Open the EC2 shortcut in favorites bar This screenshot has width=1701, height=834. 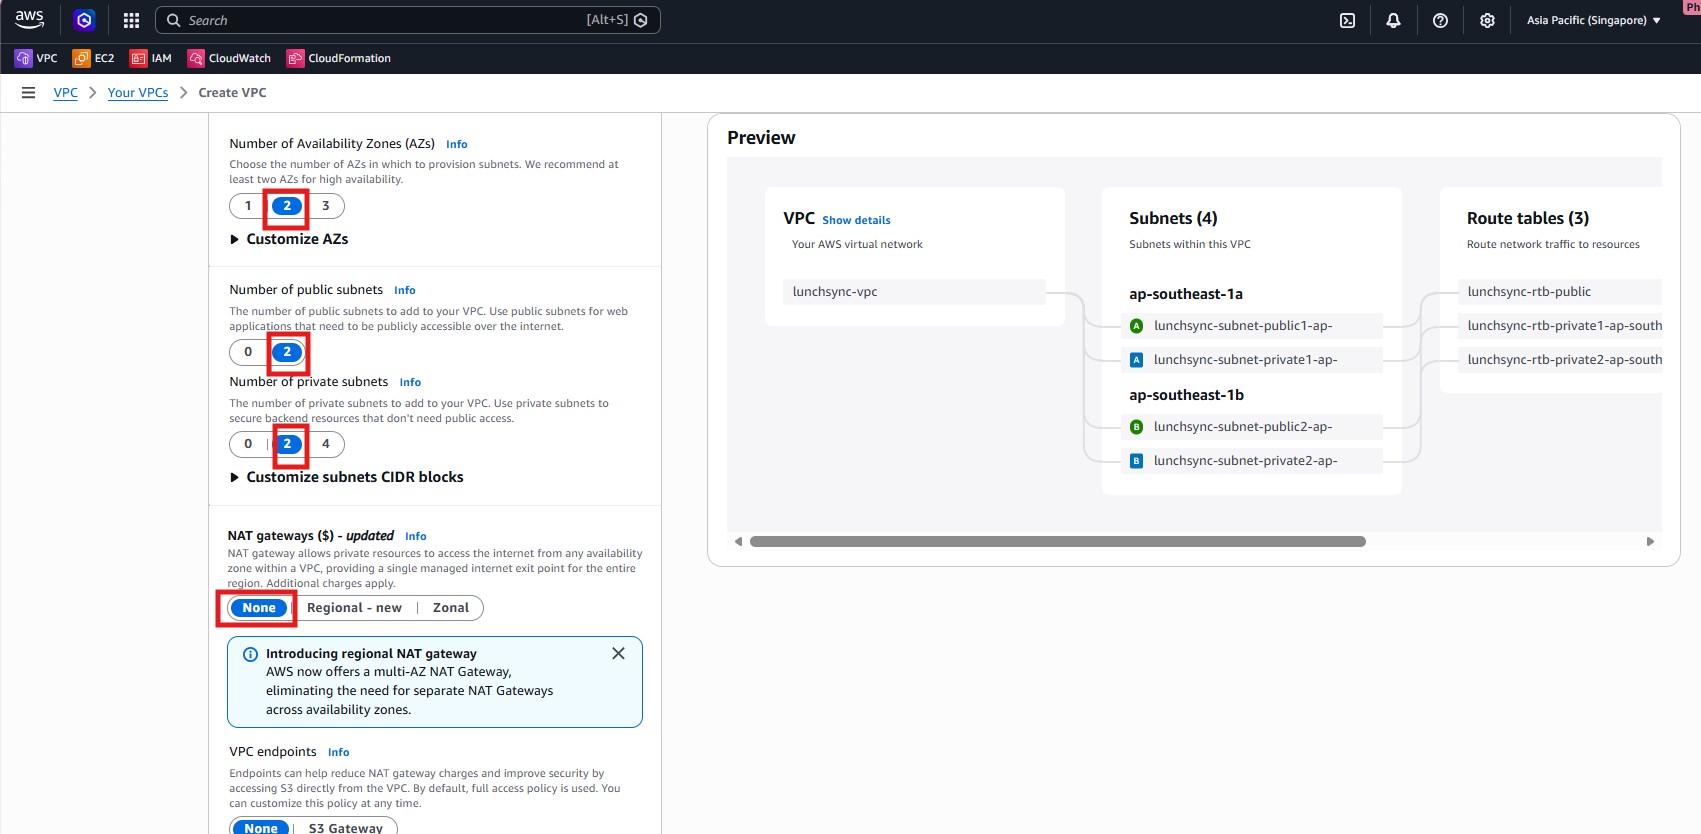pos(94,58)
